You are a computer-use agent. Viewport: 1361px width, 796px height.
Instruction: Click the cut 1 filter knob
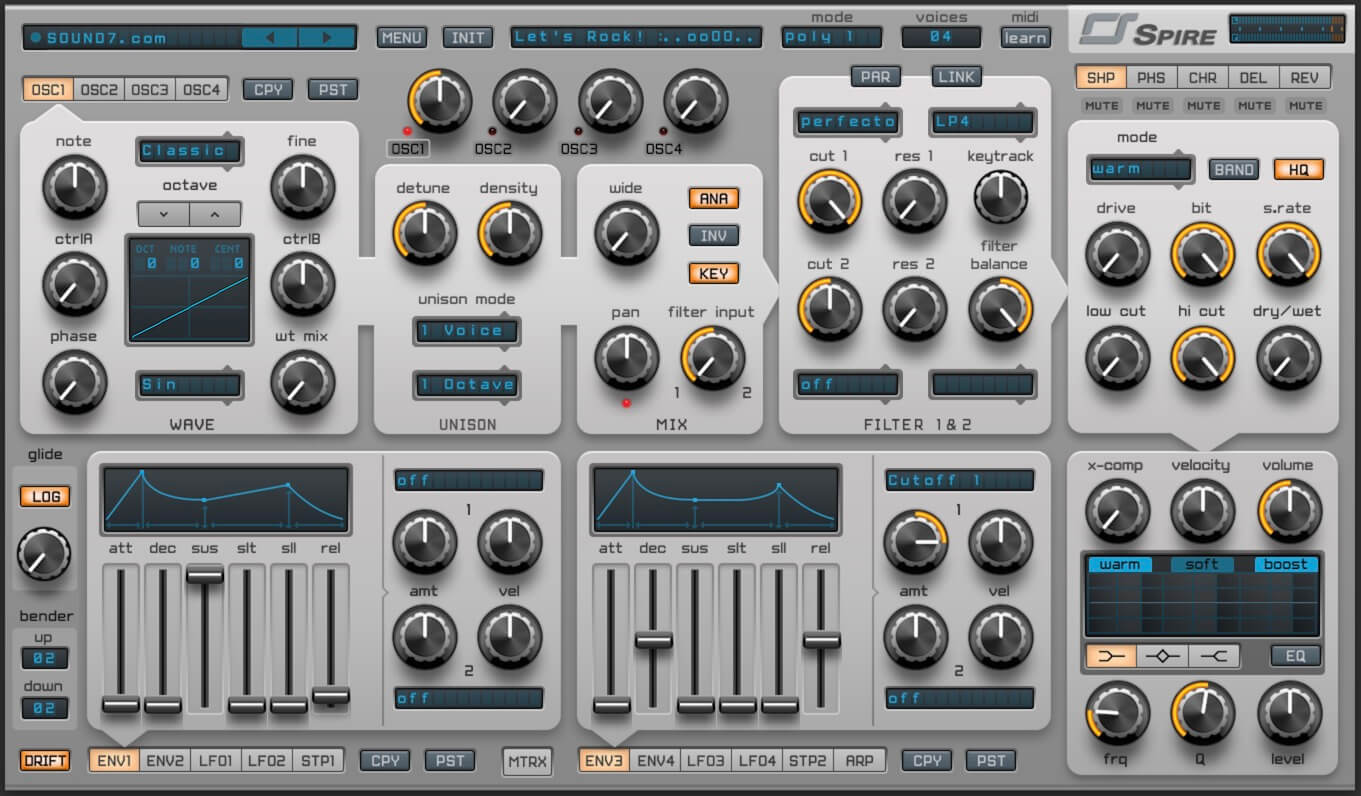(x=829, y=201)
